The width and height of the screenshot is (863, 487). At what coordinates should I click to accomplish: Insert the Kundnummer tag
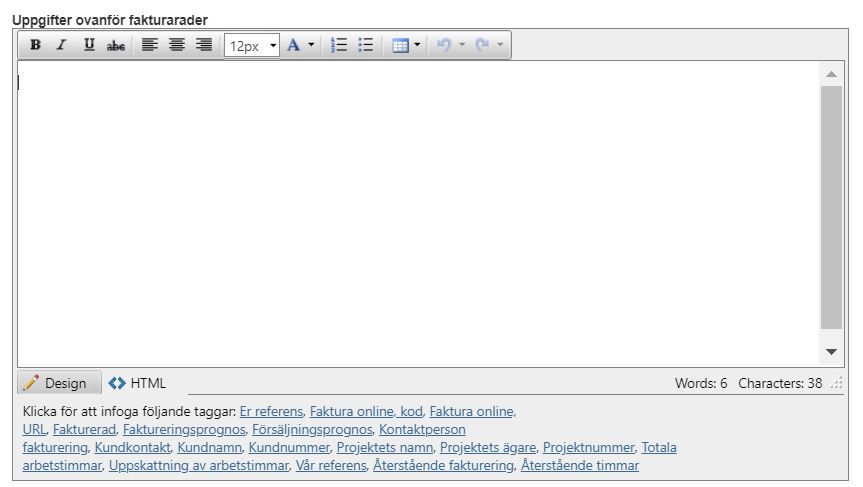click(x=289, y=448)
